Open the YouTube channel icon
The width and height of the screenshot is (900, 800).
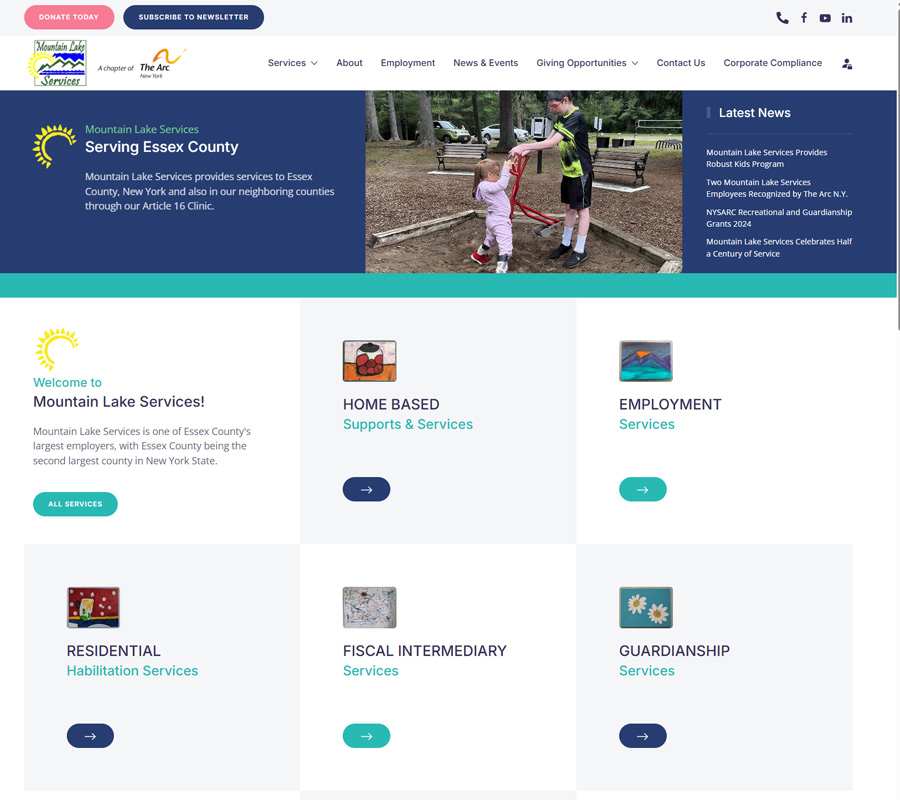(825, 18)
